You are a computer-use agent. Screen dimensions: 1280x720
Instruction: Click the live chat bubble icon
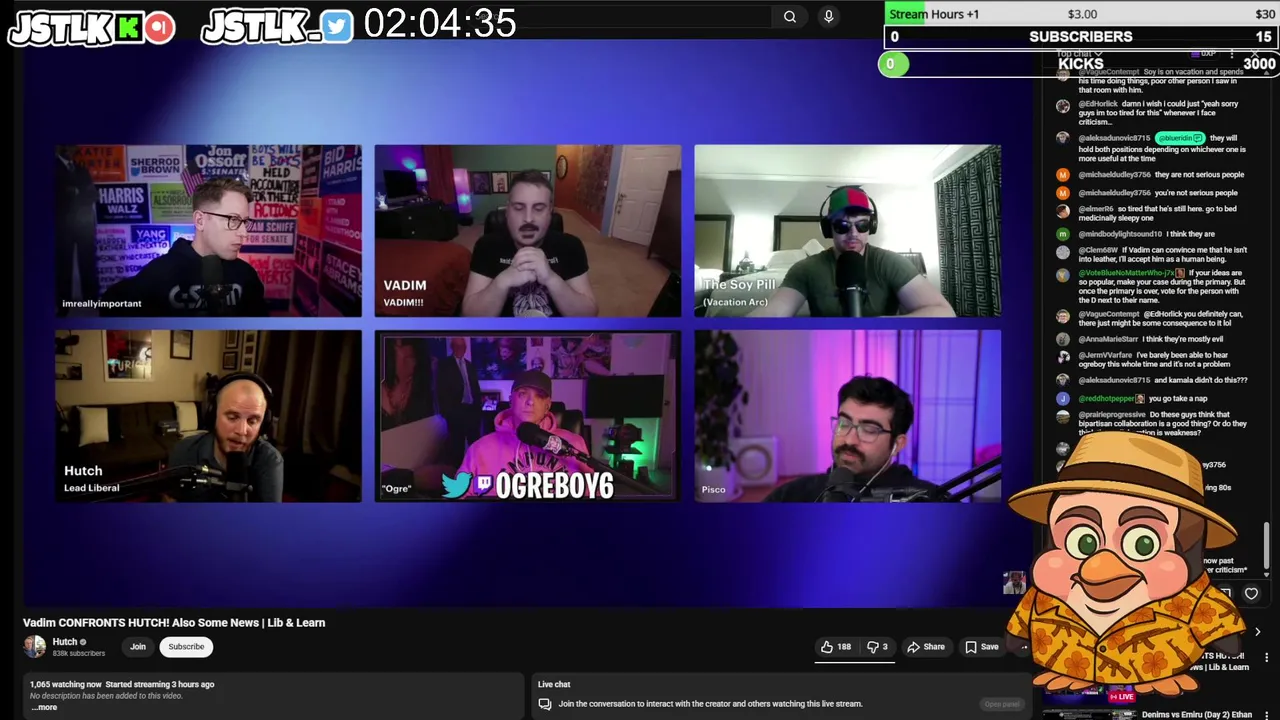coord(545,704)
